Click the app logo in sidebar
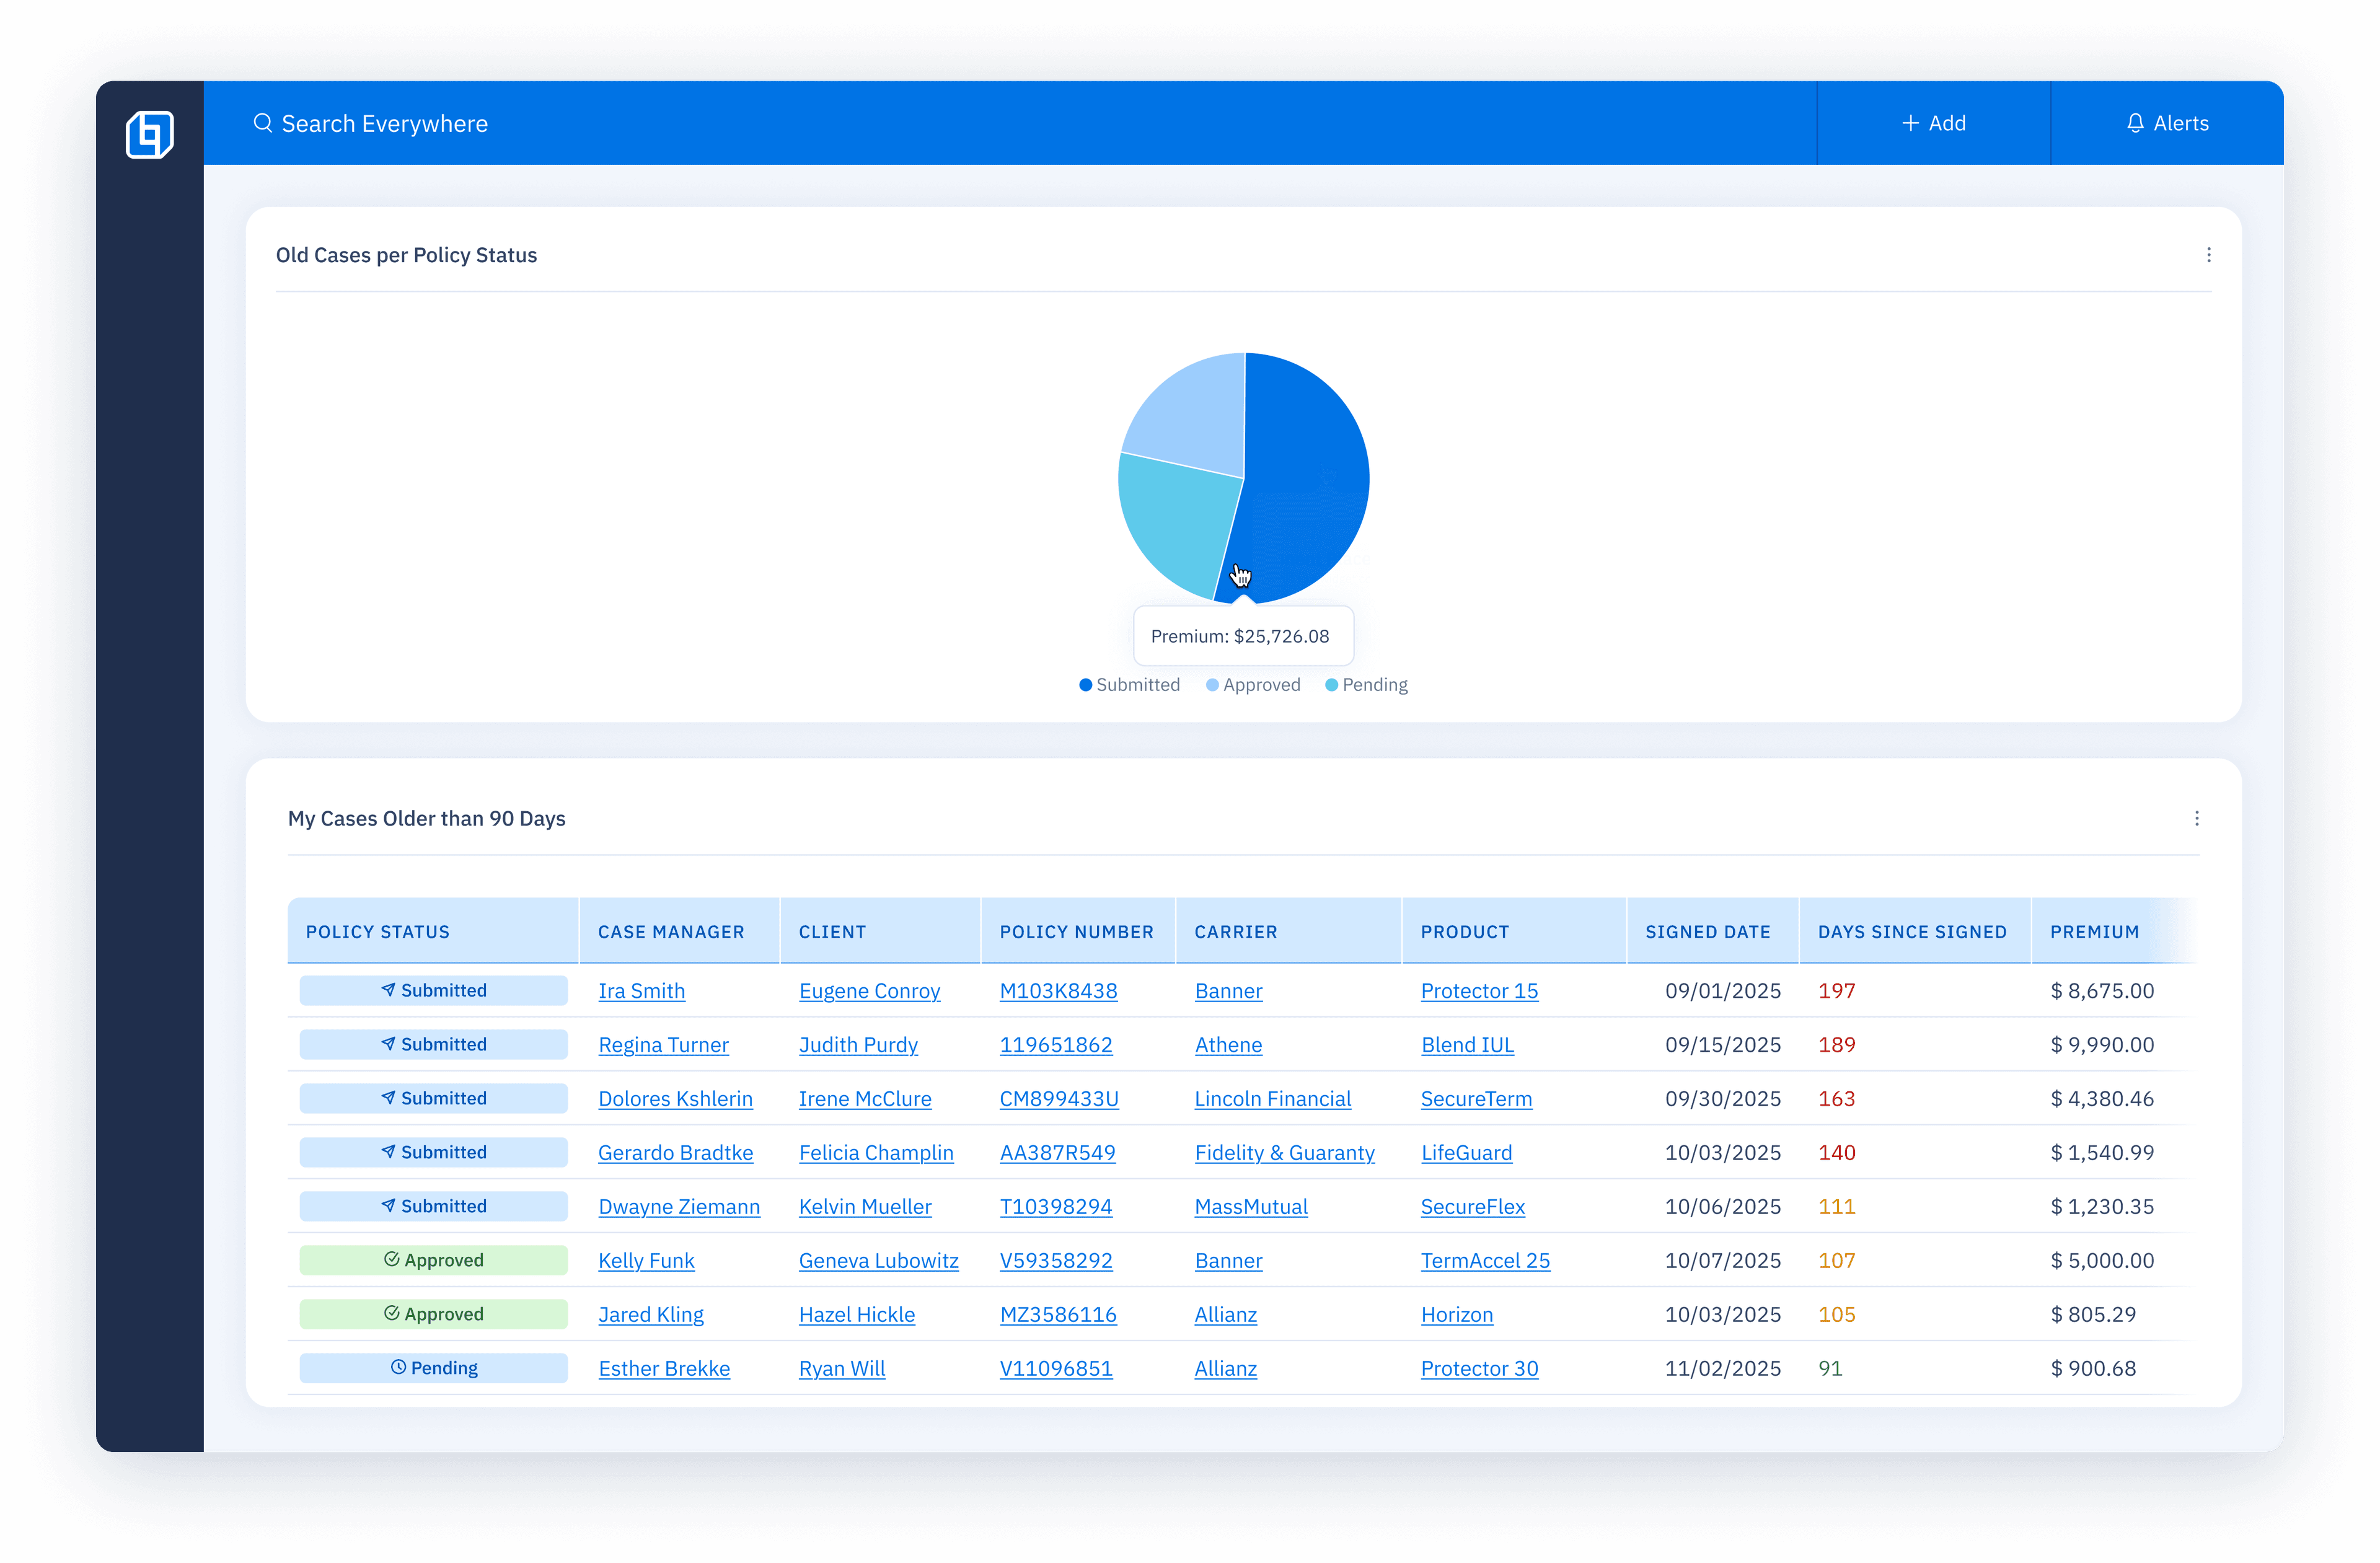Viewport: 2380px width, 1563px height. (149, 134)
